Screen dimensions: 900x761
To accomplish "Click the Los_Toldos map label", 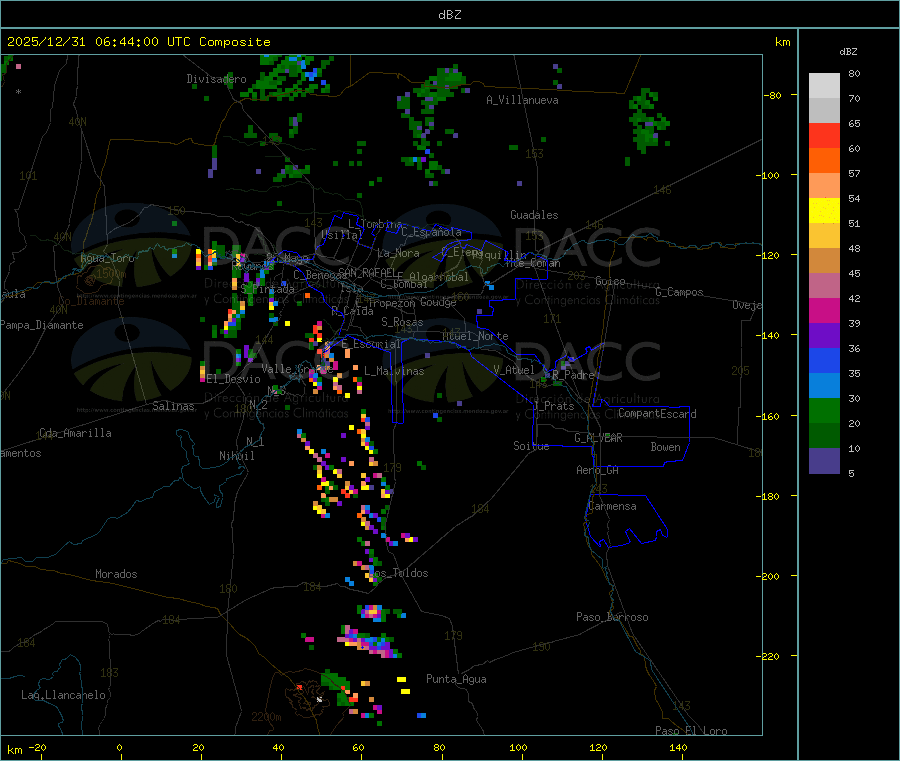I will [x=398, y=573].
